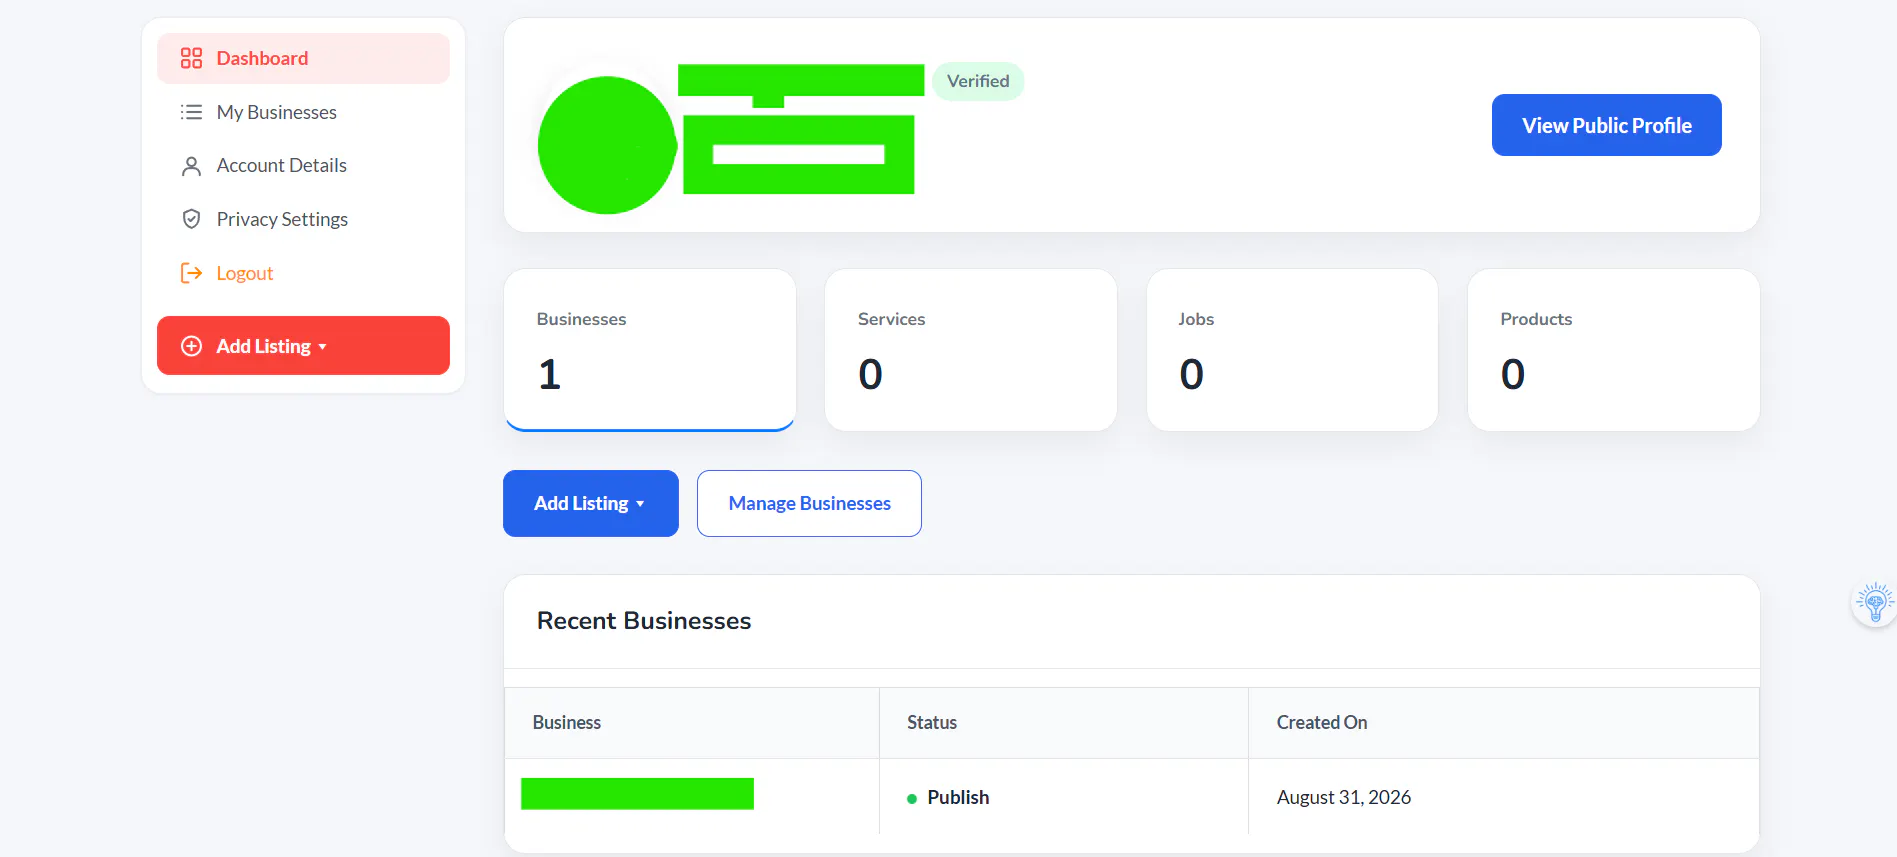The height and width of the screenshot is (857, 1897).
Task: Open the Dashboard menu item
Action: click(x=303, y=58)
